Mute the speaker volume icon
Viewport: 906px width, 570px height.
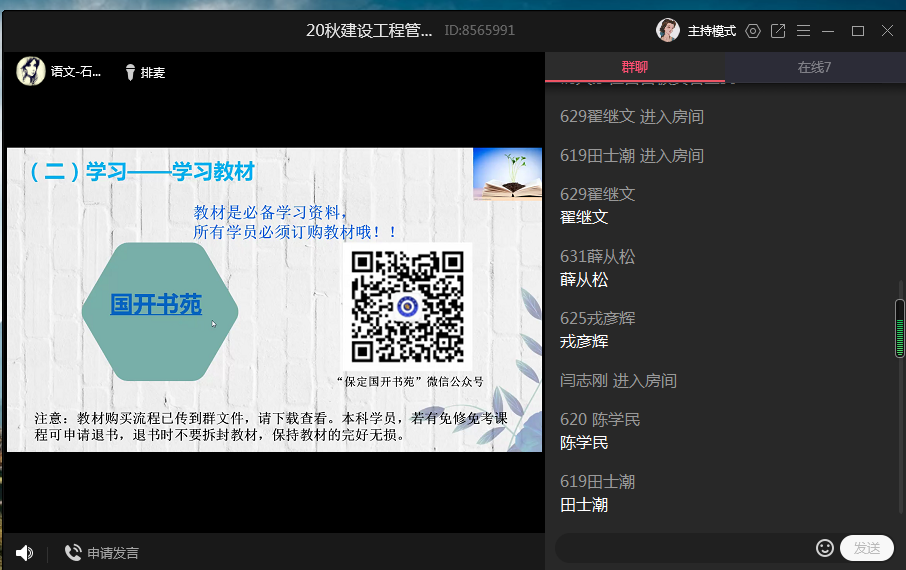[x=24, y=553]
